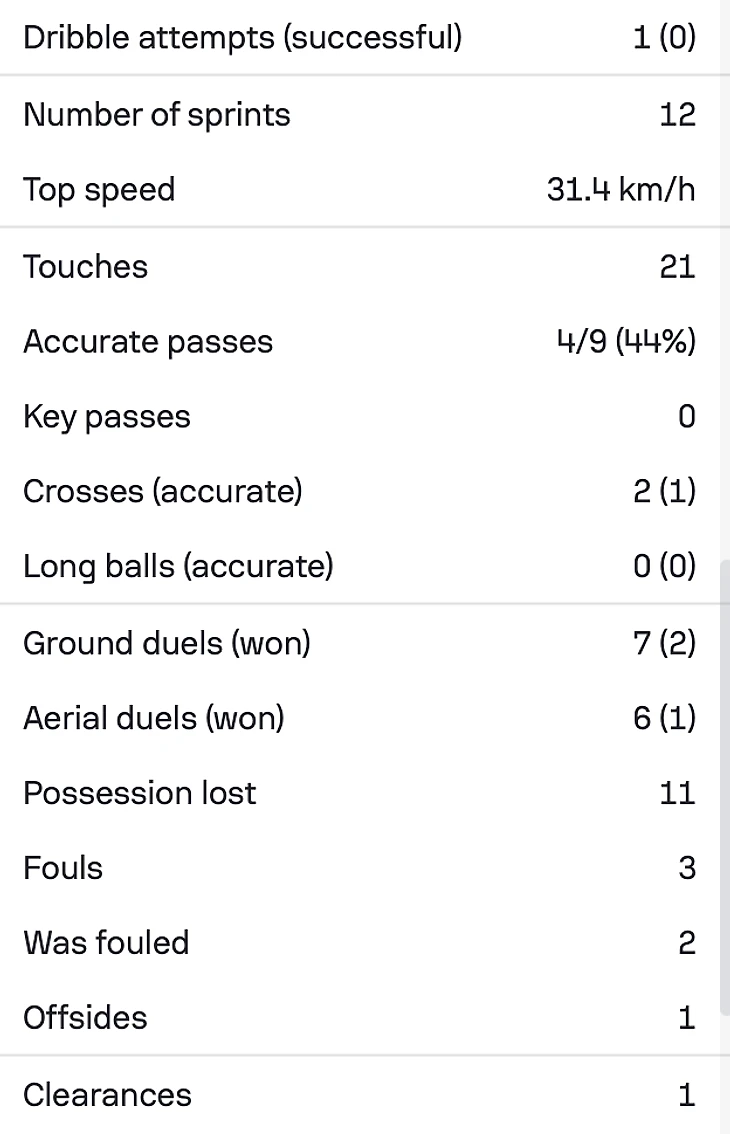Click the Was fouled label
Viewport: 730px width, 1134px height.
(106, 943)
